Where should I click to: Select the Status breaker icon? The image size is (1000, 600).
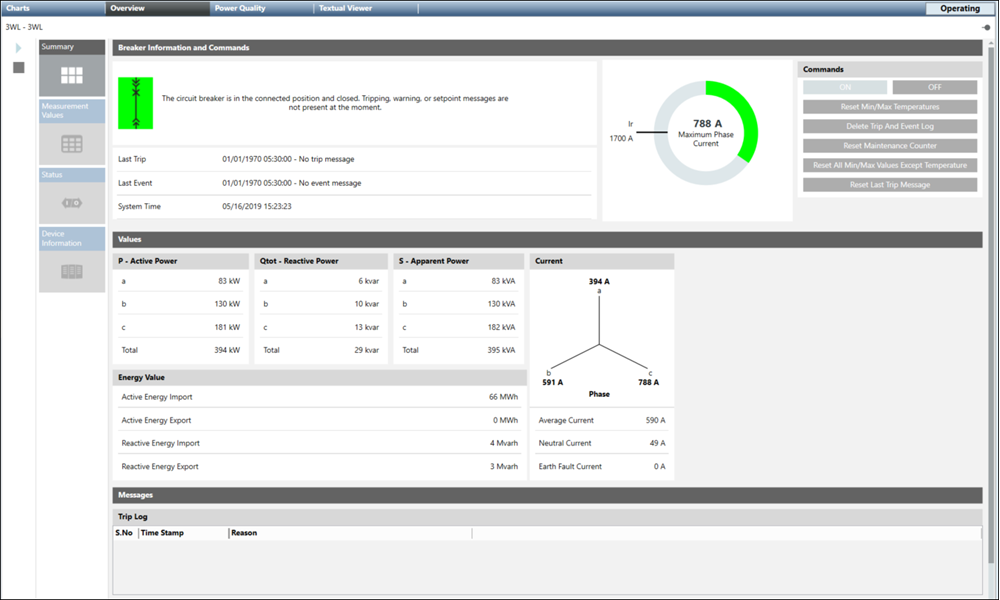click(x=71, y=204)
